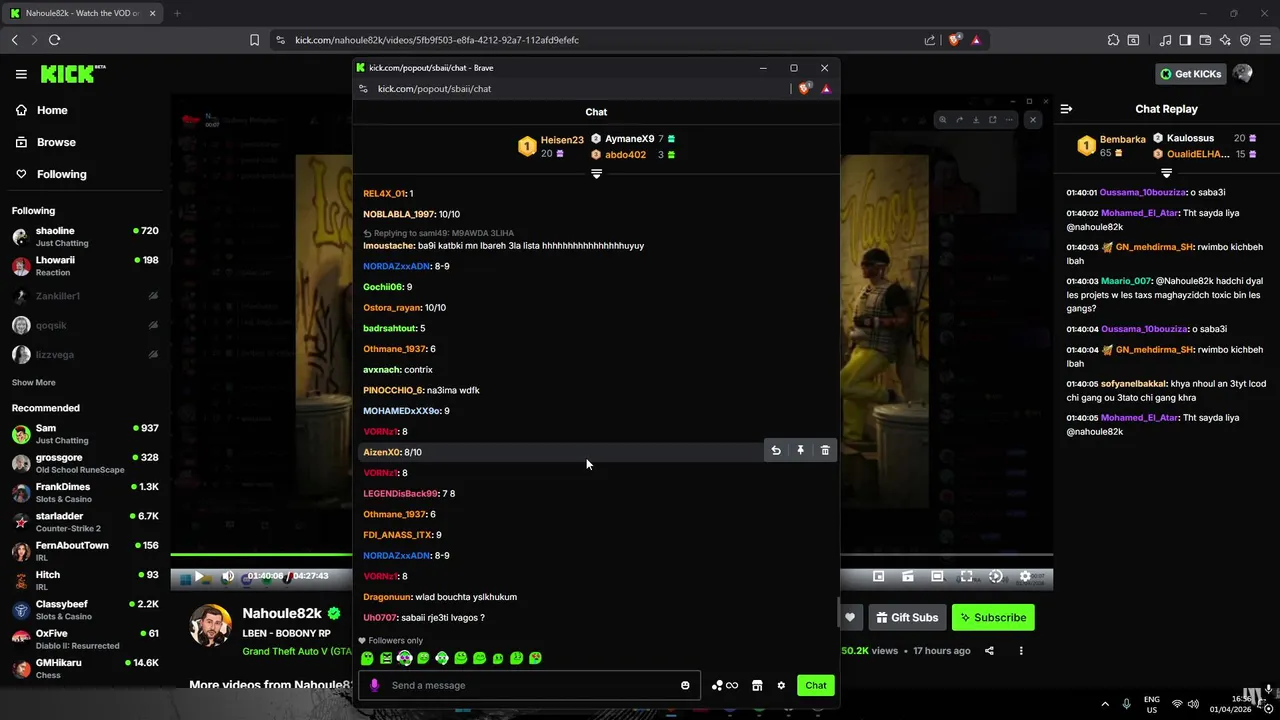Screen dimensions: 1280x720
Task: Open GMHikaru Chess channel
Action: 85,668
